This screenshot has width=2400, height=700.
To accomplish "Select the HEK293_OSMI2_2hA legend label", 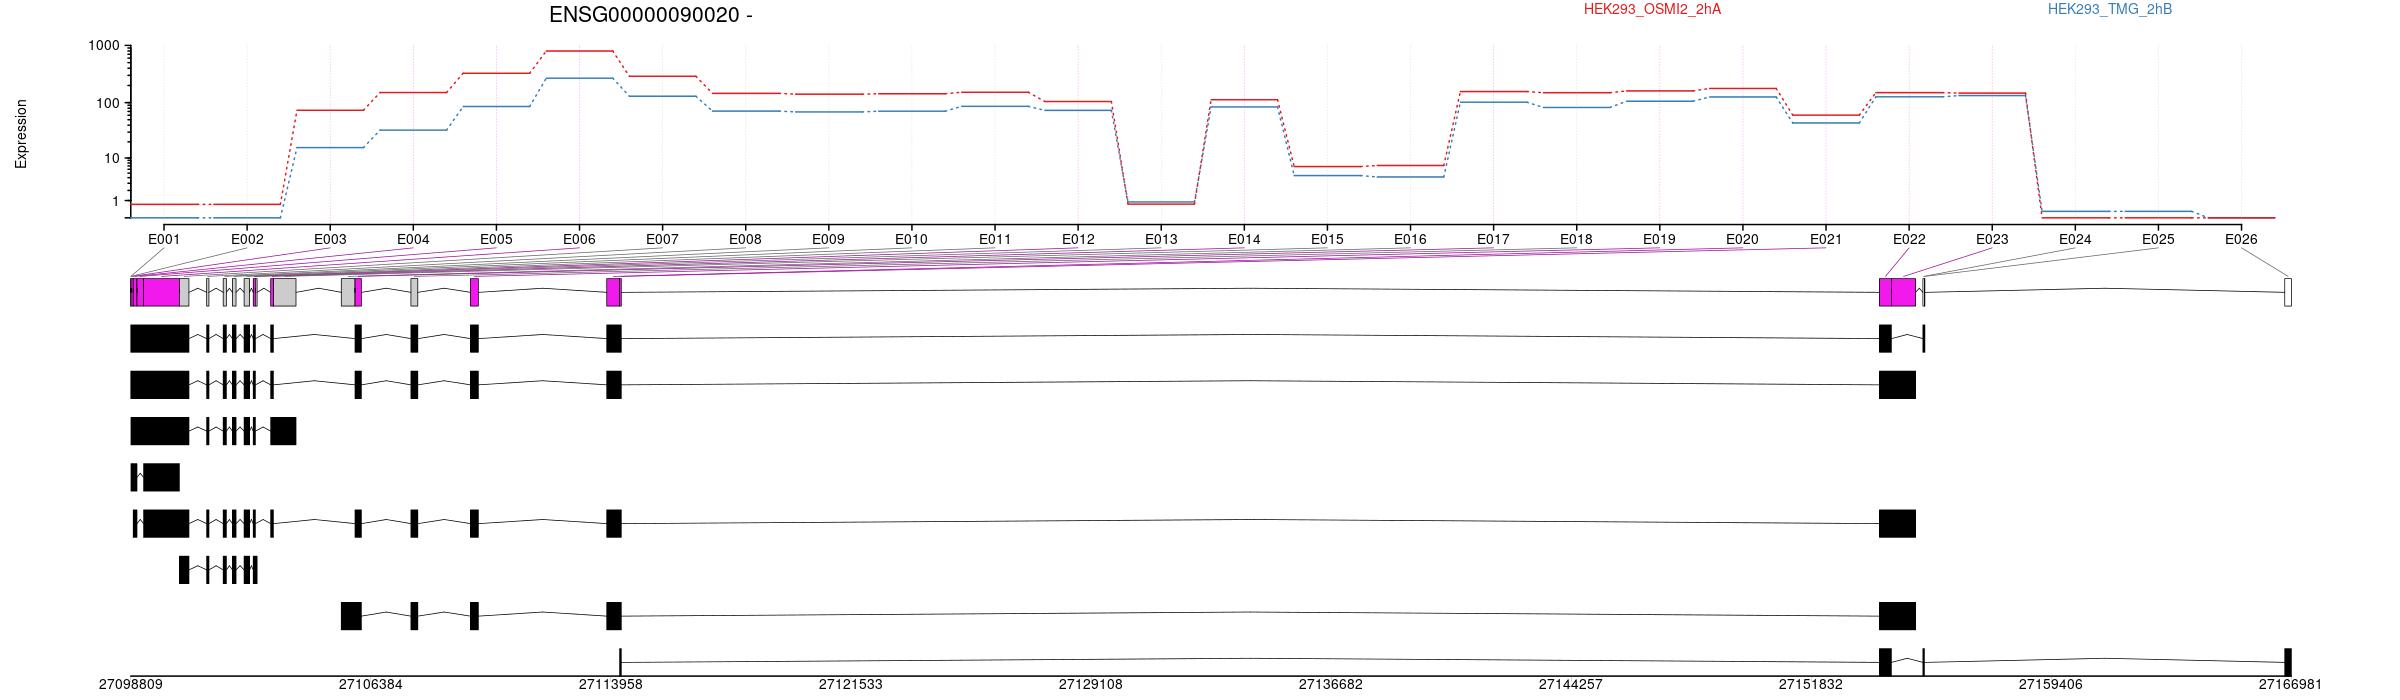I will [1652, 9].
